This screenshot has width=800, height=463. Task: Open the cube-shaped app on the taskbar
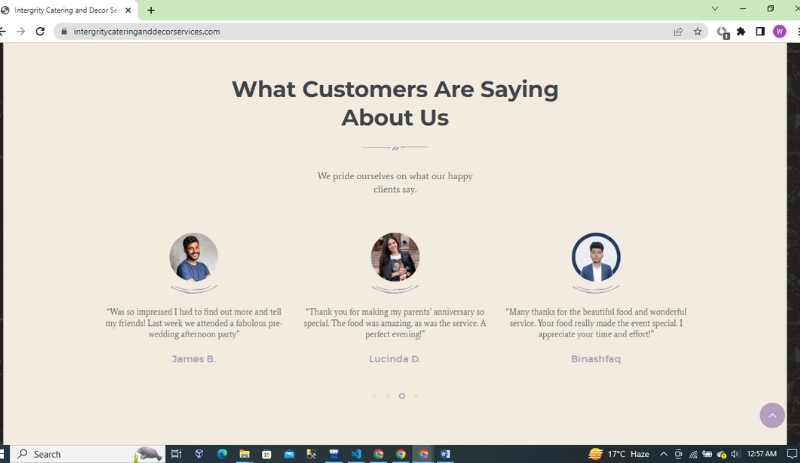pyautogui.click(x=199, y=454)
